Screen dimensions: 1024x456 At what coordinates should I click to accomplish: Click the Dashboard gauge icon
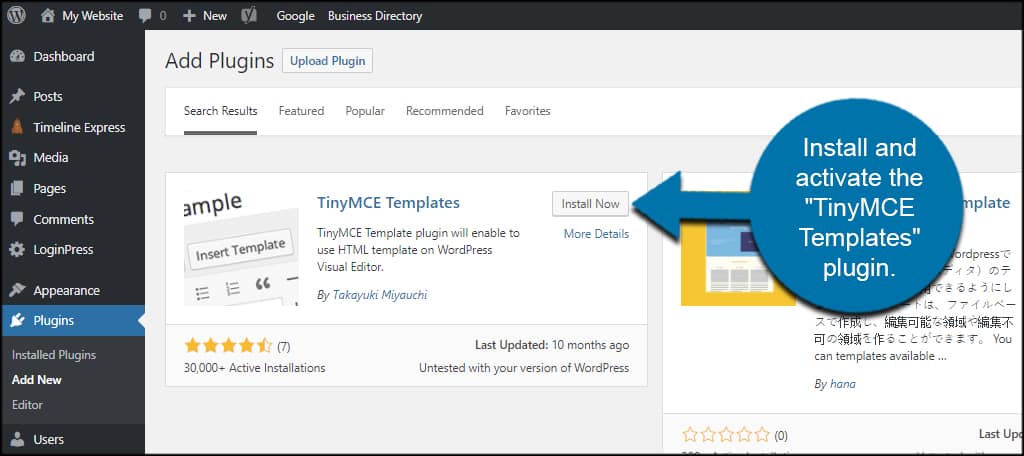tap(18, 56)
